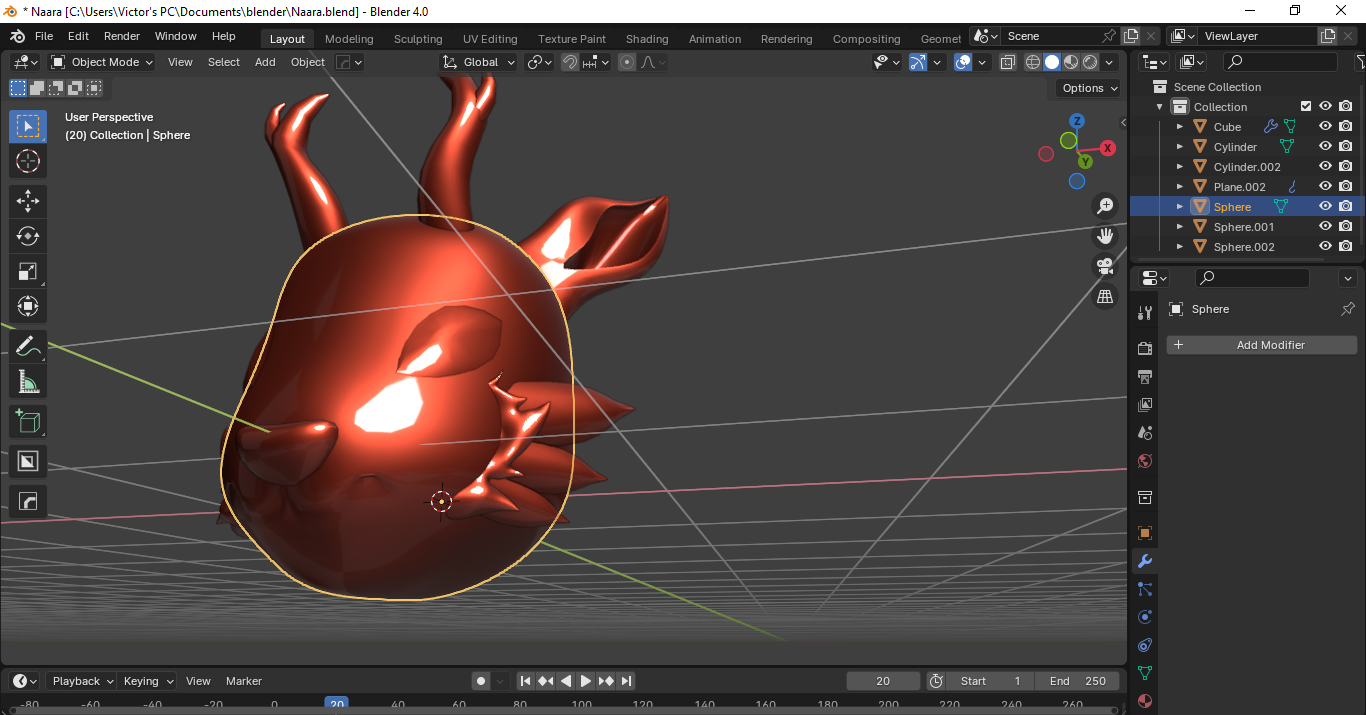Switch to the Shading workspace tab

click(647, 39)
